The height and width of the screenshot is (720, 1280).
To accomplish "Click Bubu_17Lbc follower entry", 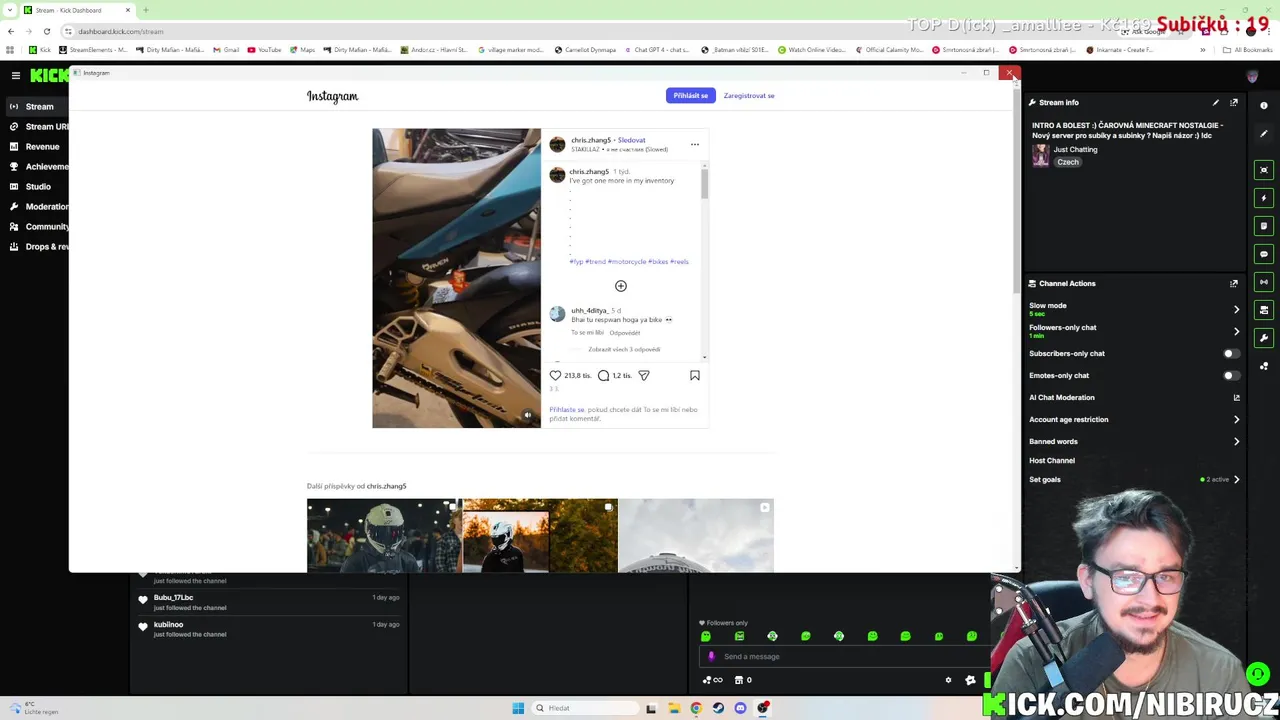I will pos(269,602).
